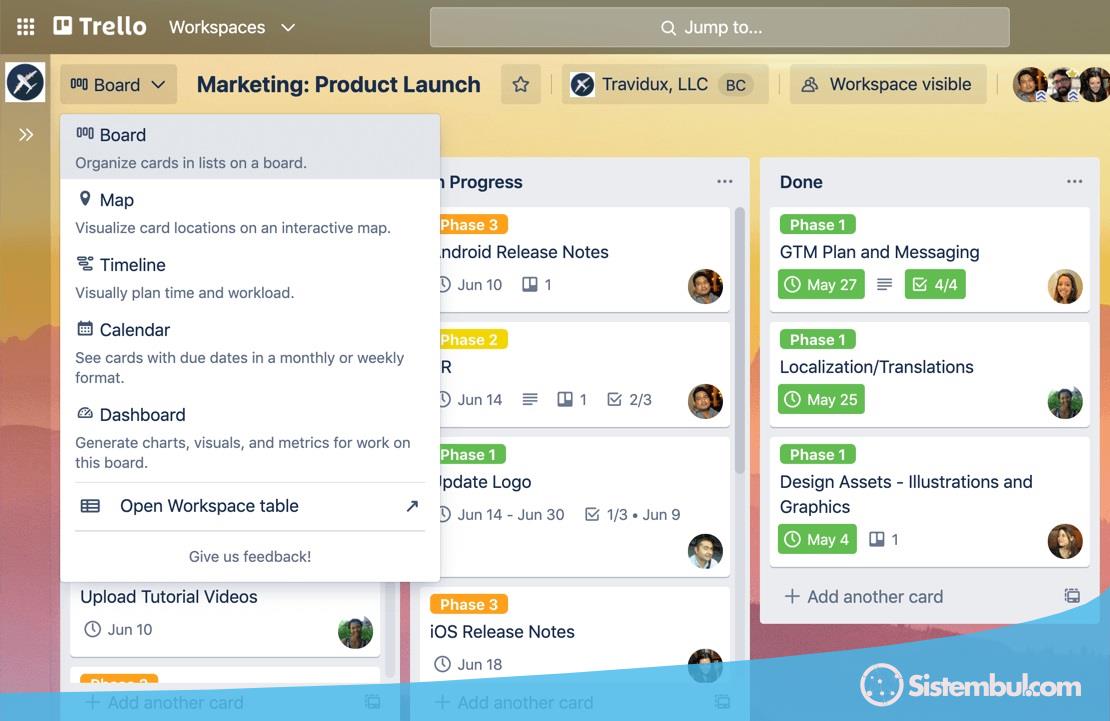Click member avatar on Design Assets card
Viewport: 1110px width, 721px height.
pyautogui.click(x=1065, y=541)
